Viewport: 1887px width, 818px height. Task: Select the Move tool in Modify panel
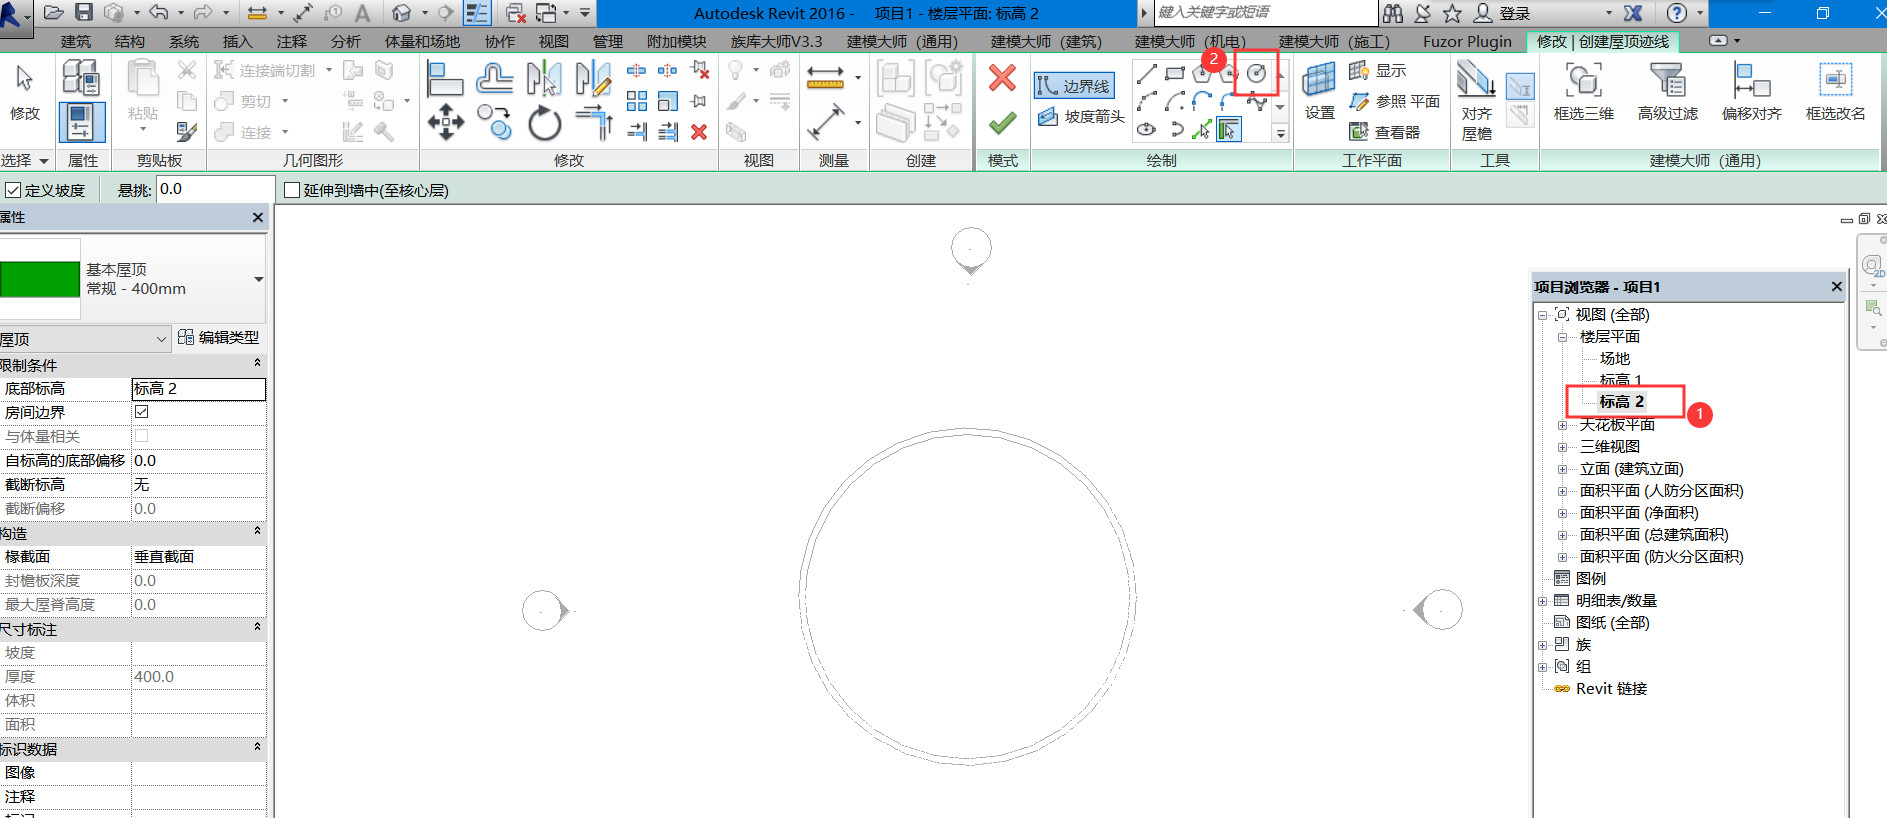point(445,124)
